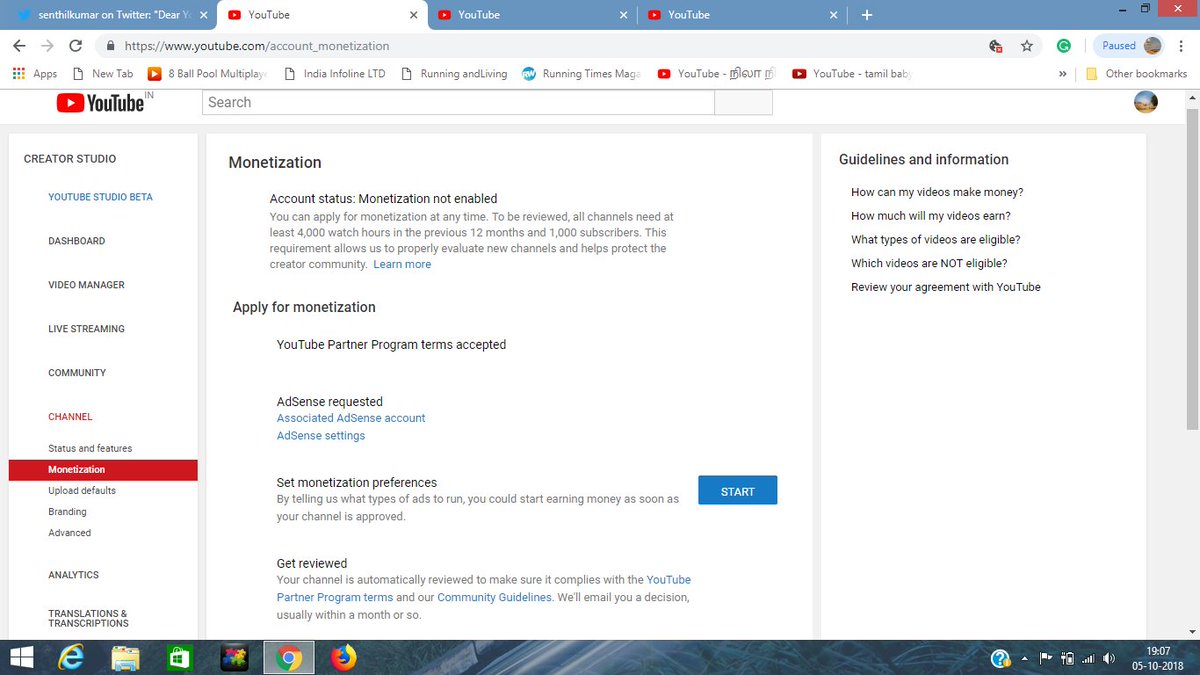Open the India Infoline LTD bookmark
Screen dimensions: 1200x675
click(335, 74)
